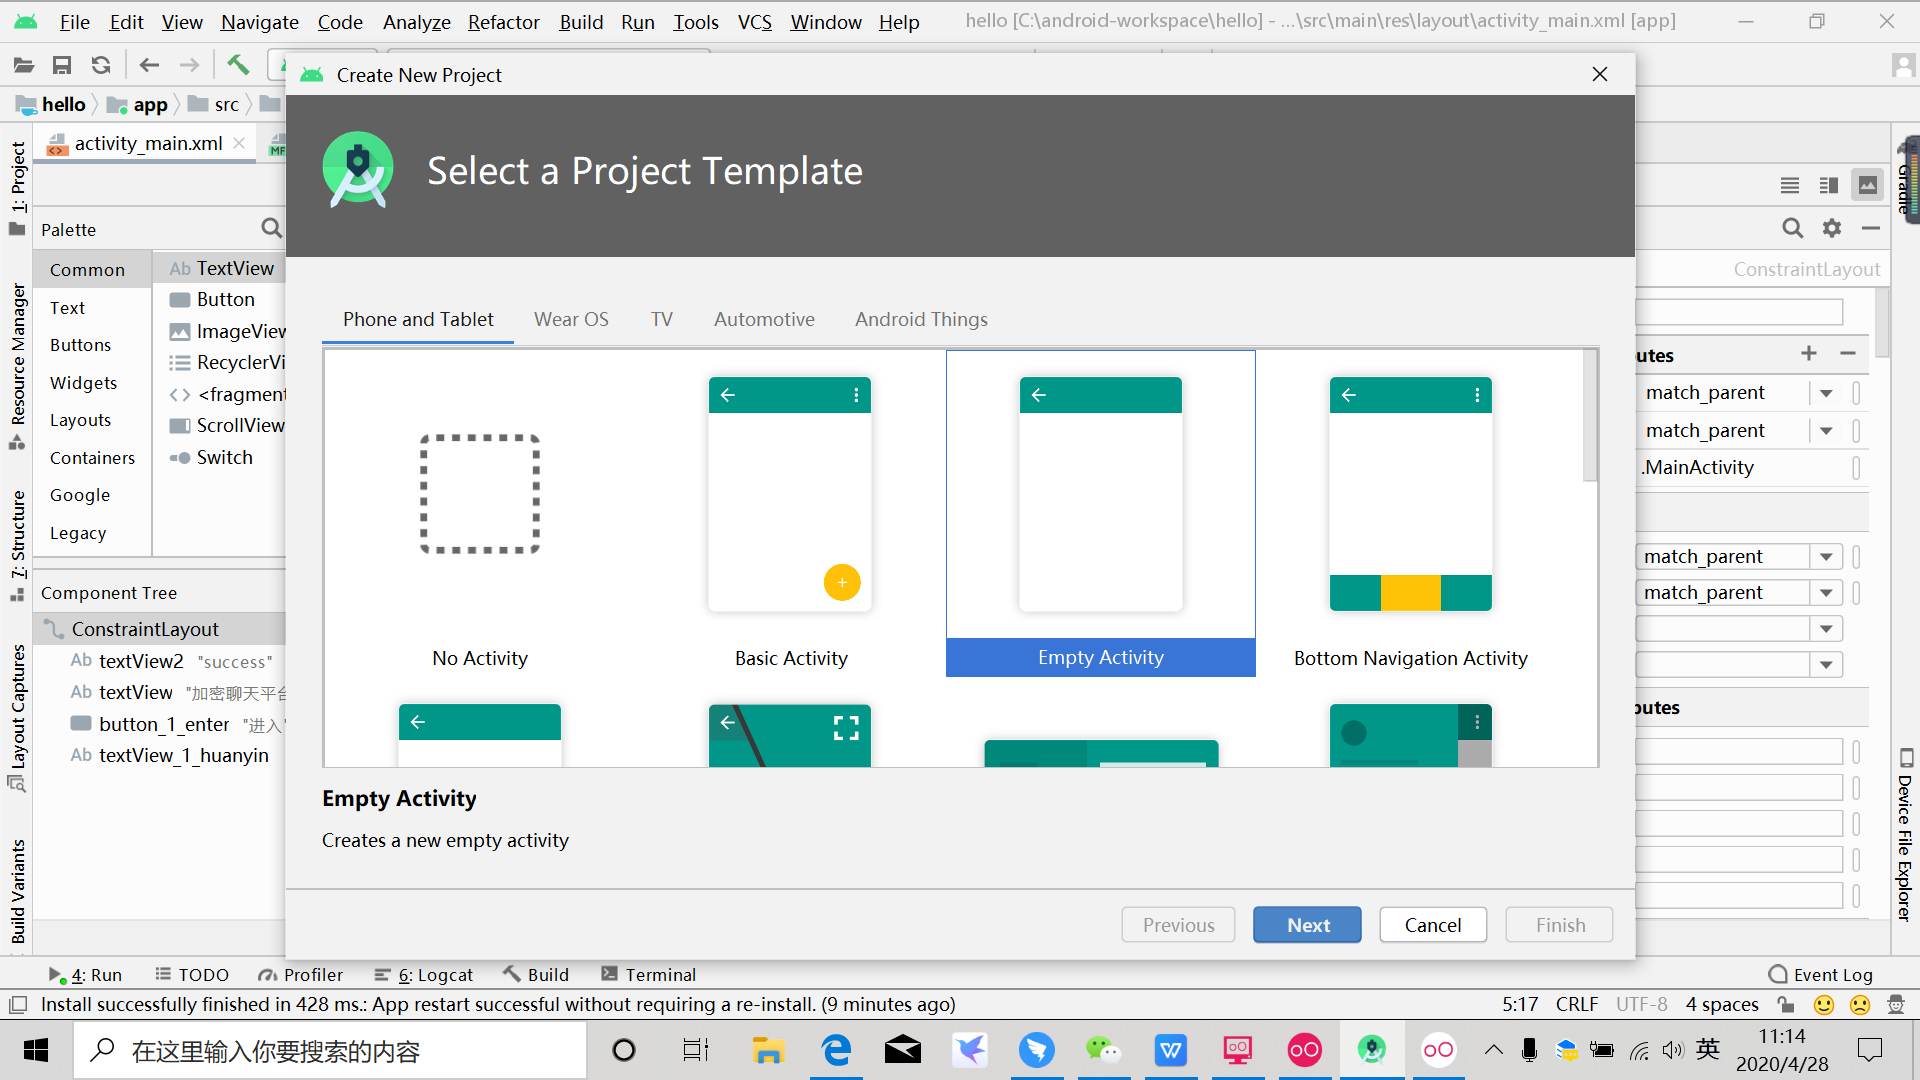Enable Design view mode

(x=1868, y=185)
